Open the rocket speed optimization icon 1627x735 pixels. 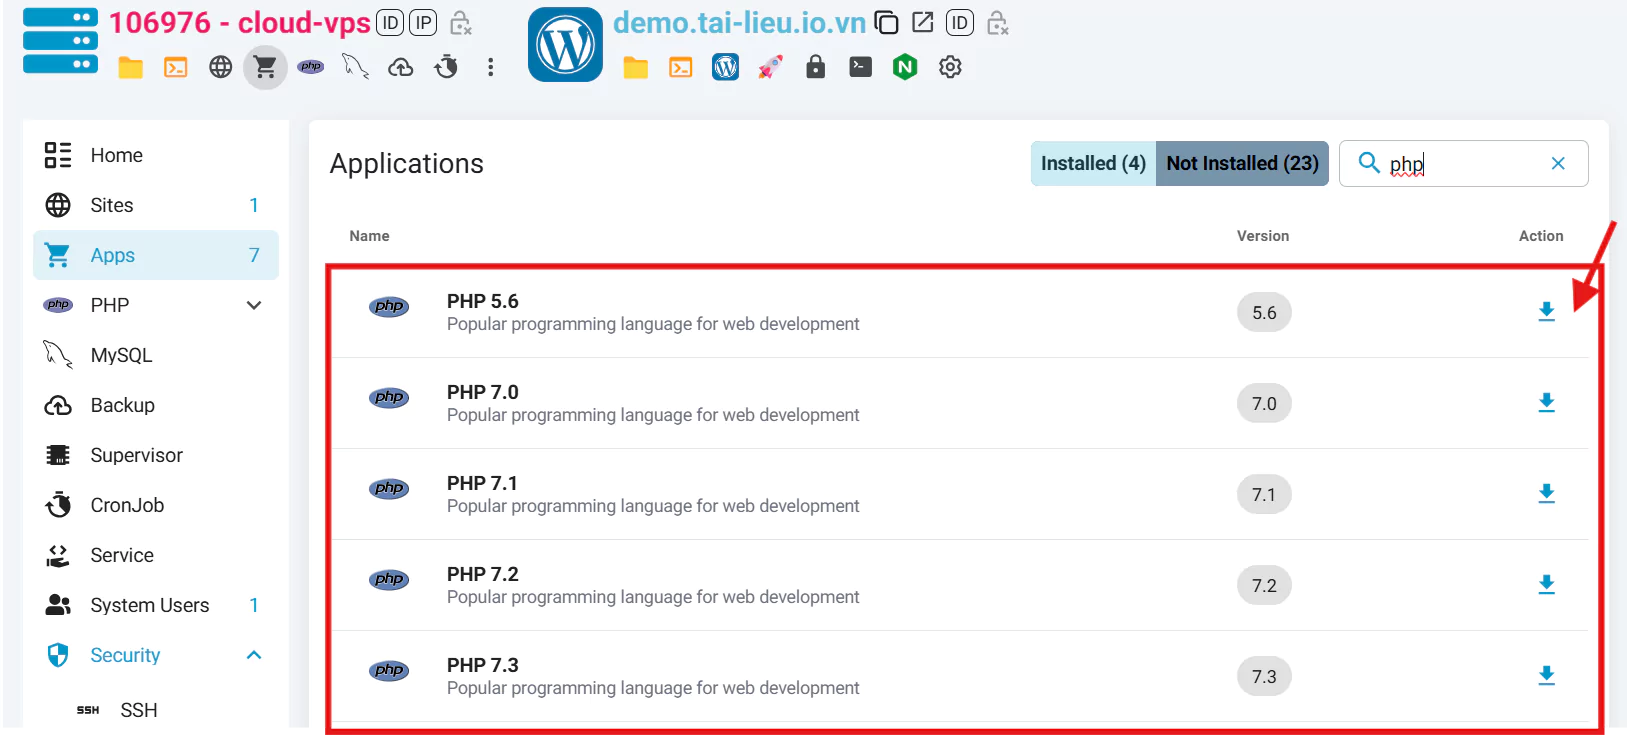770,67
